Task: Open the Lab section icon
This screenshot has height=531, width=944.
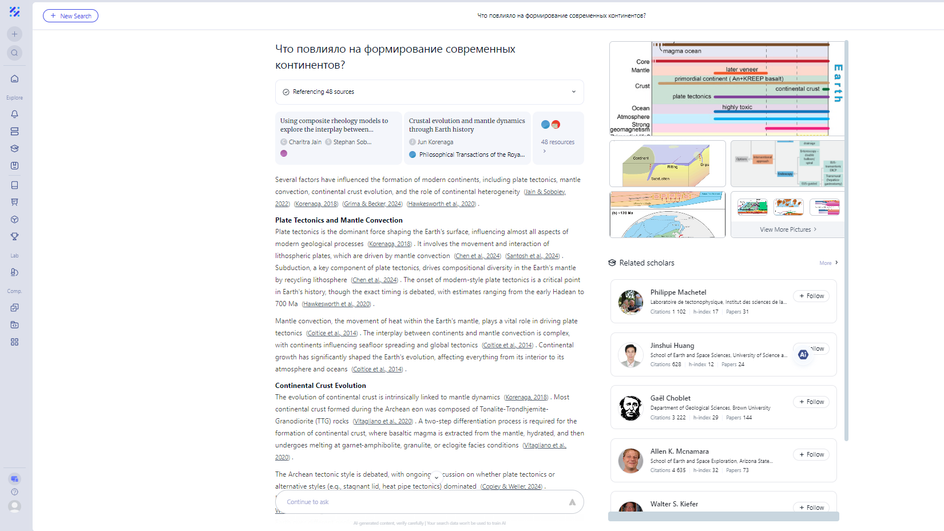Action: 14,272
